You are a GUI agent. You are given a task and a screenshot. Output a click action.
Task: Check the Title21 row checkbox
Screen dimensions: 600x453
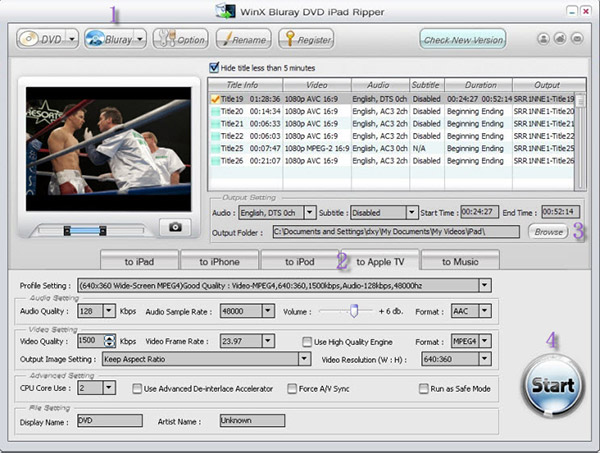[215, 124]
